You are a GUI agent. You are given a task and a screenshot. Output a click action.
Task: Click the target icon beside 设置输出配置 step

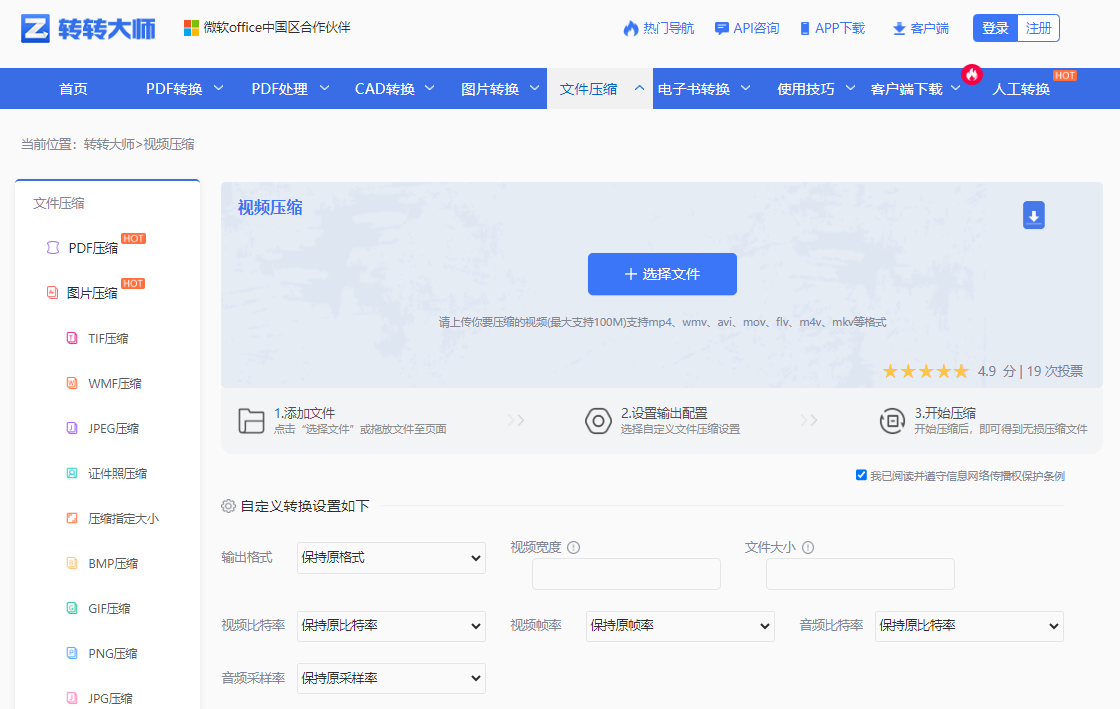[597, 421]
